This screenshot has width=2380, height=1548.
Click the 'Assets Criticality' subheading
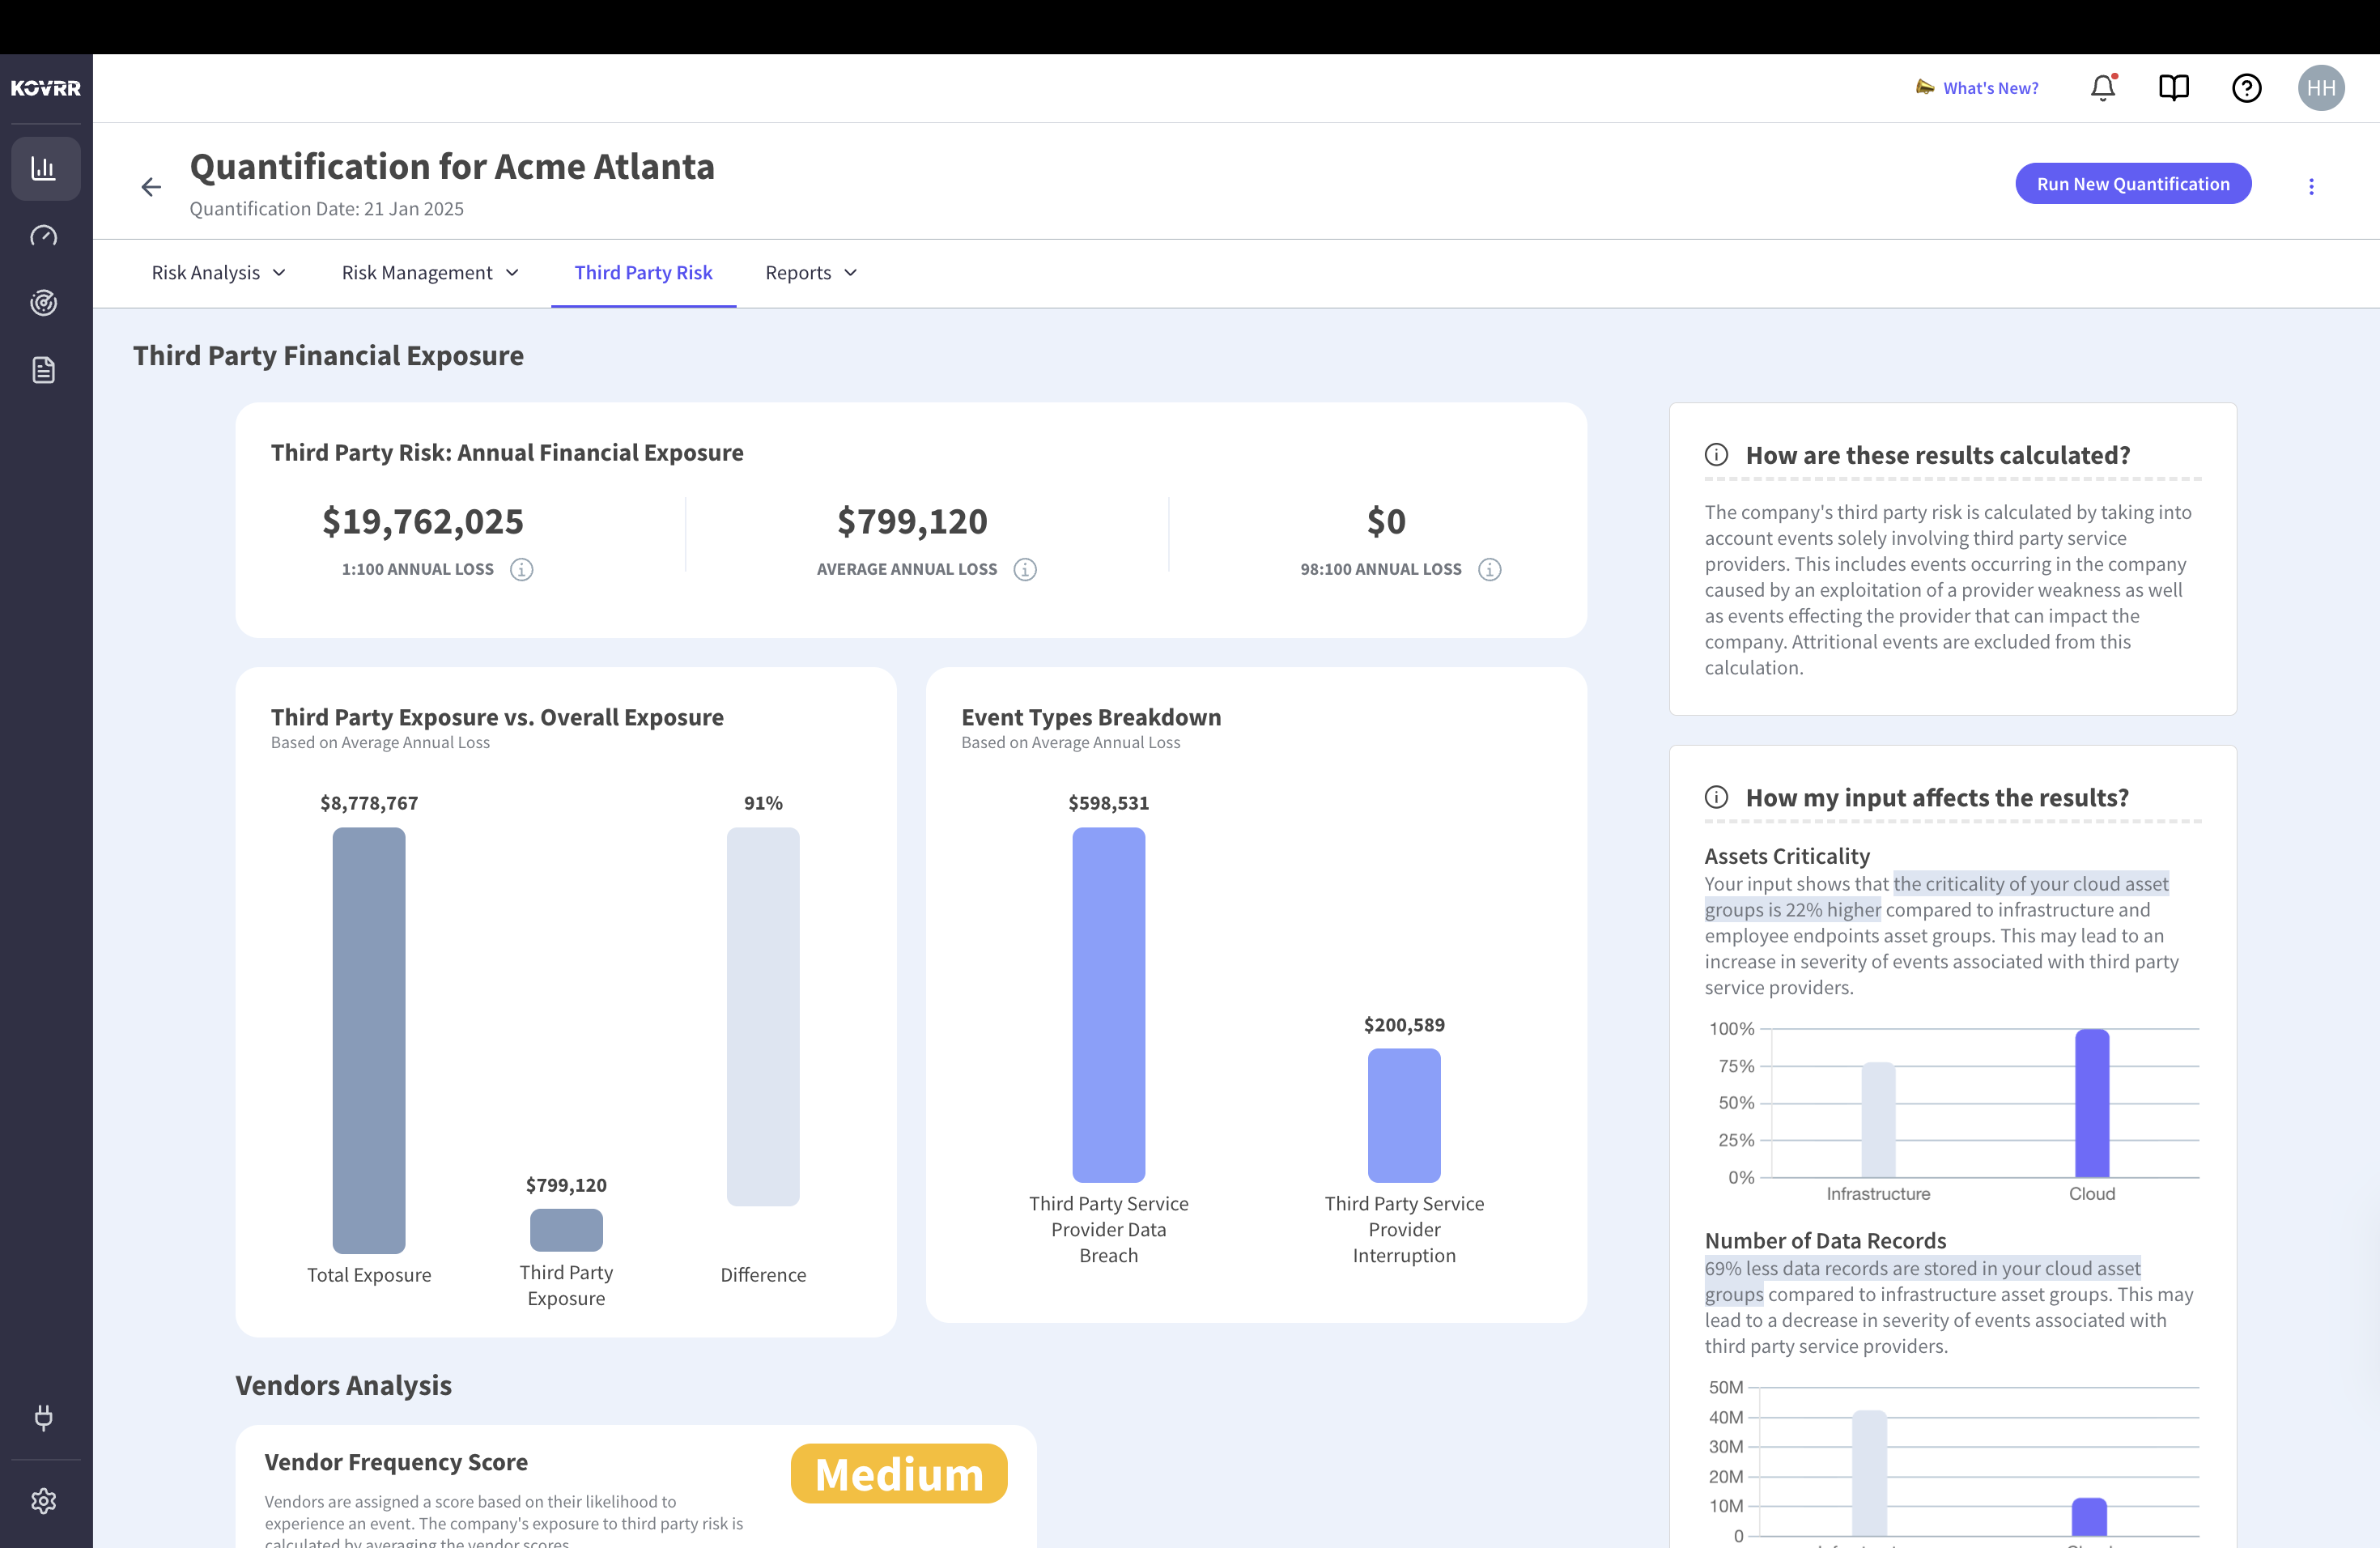(x=1787, y=856)
